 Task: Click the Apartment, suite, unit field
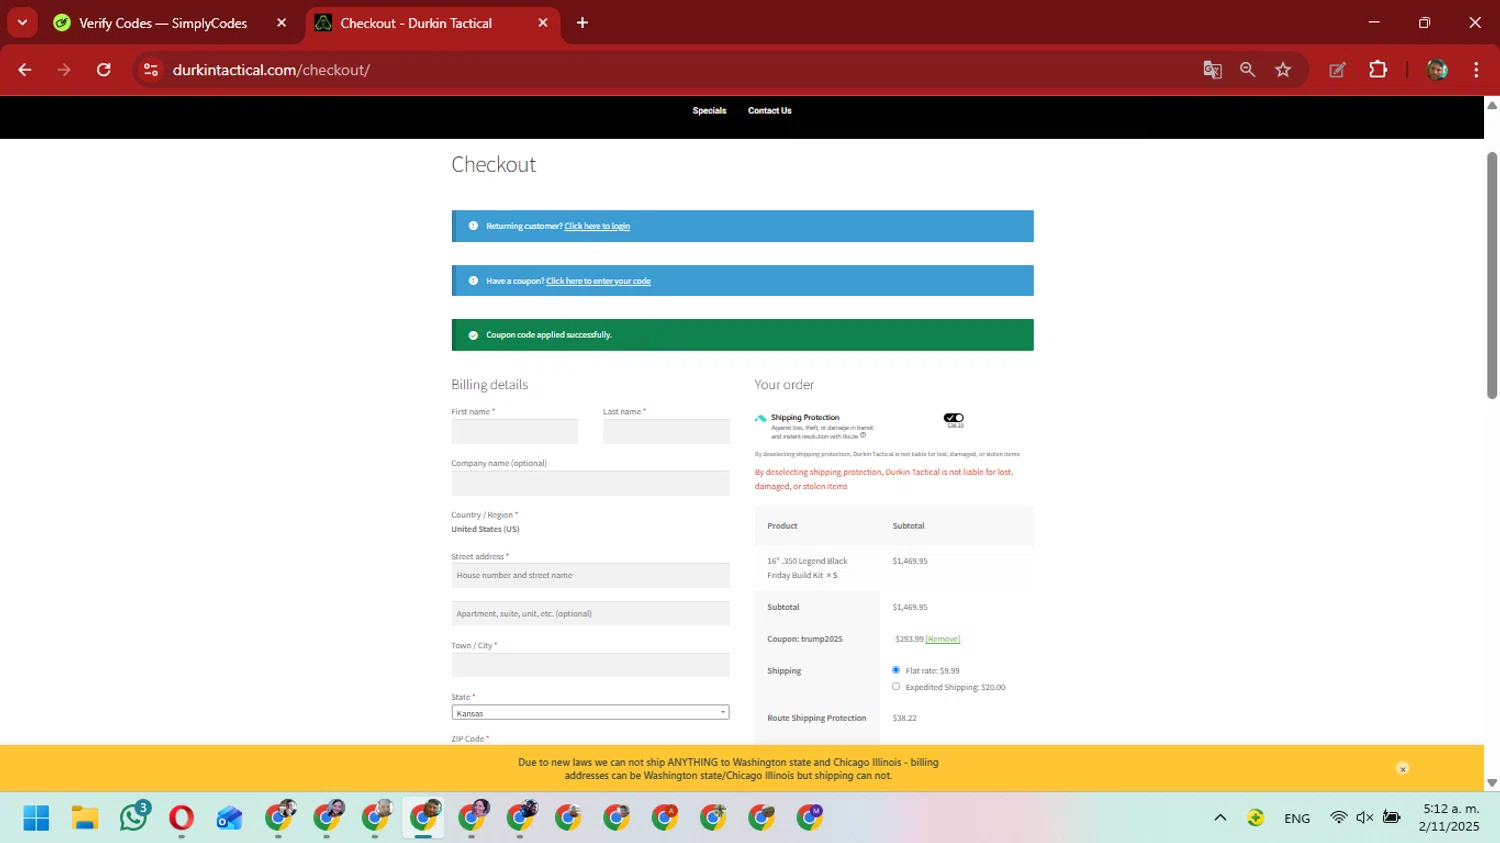(590, 613)
